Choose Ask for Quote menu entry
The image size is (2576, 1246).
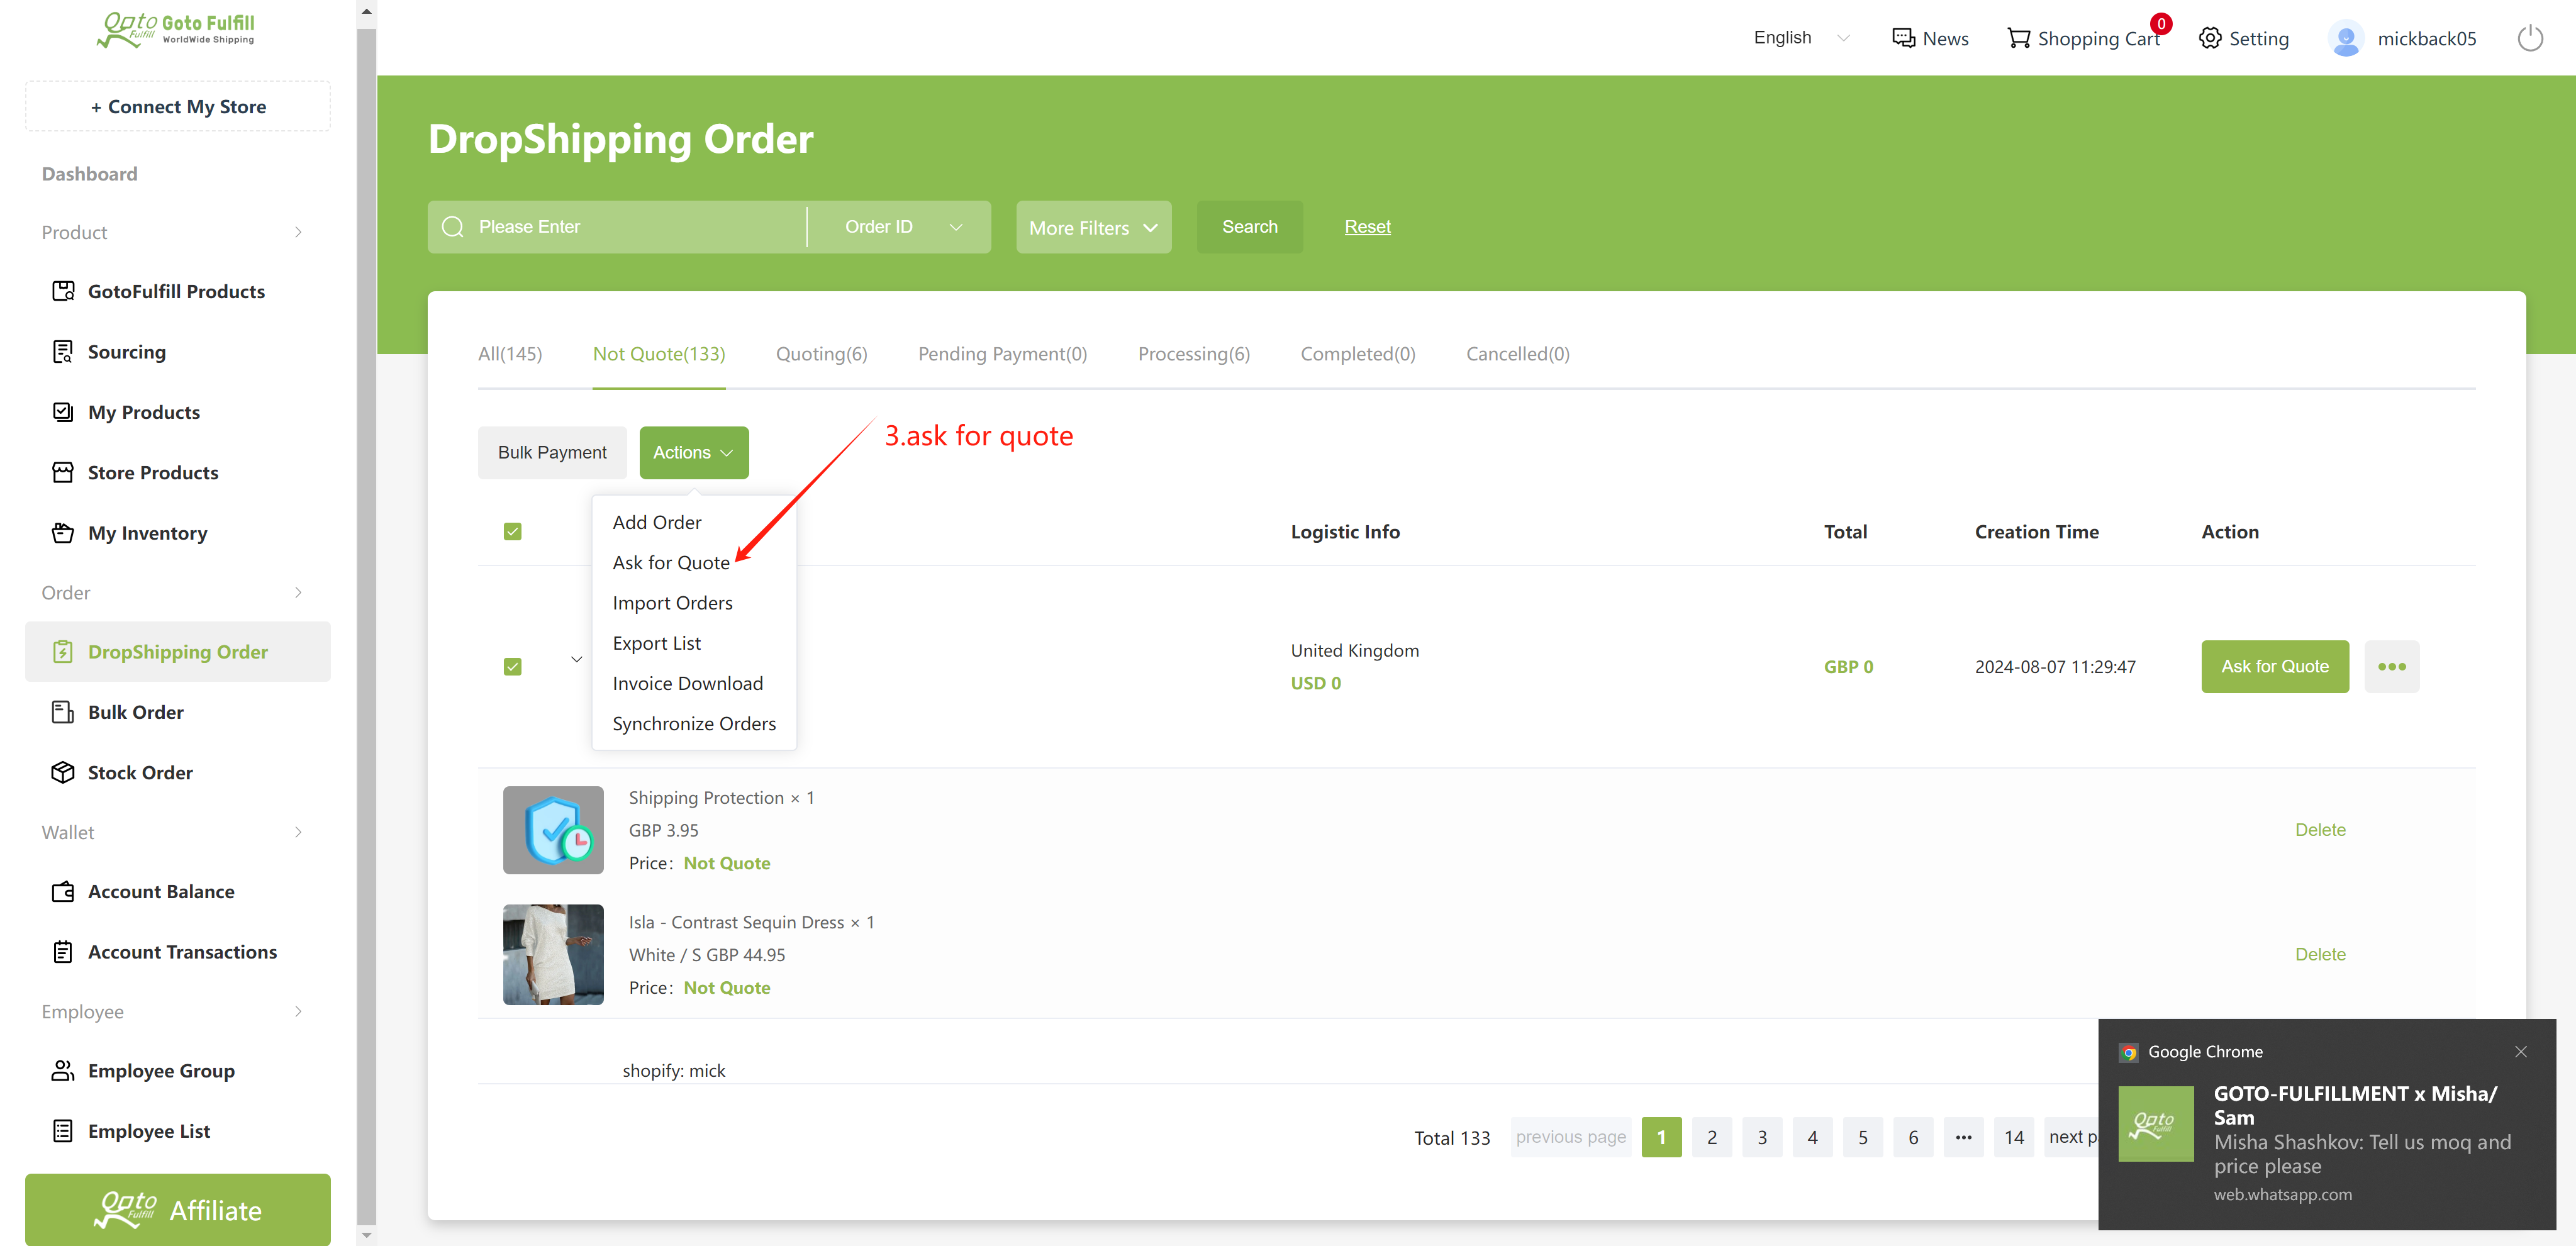click(x=671, y=563)
